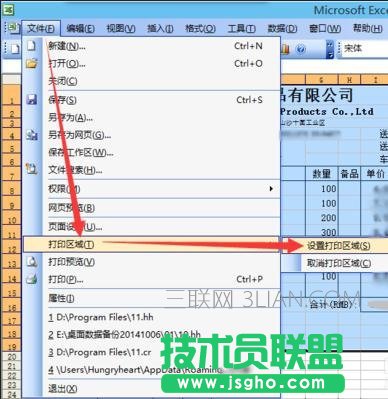
Task: Click the web page save icon beside 另存为网页
Action: 32,134
